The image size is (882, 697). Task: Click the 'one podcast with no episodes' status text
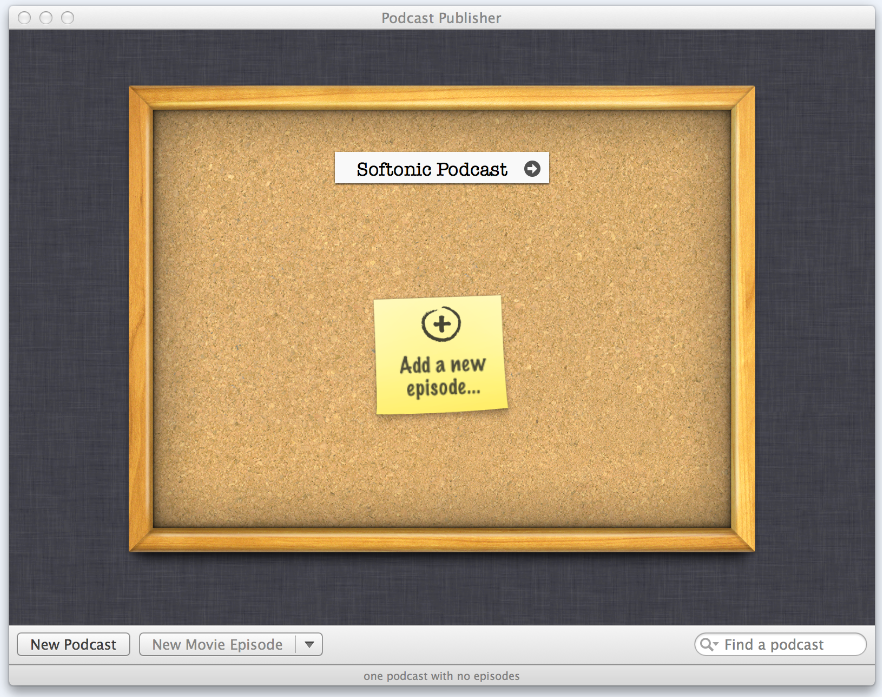[441, 676]
